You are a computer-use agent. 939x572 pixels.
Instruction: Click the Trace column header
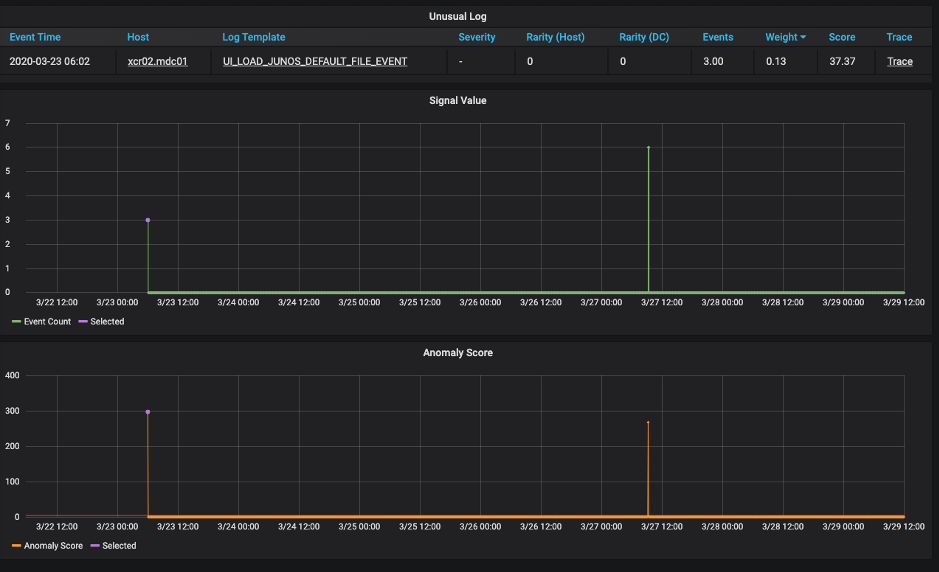(899, 37)
